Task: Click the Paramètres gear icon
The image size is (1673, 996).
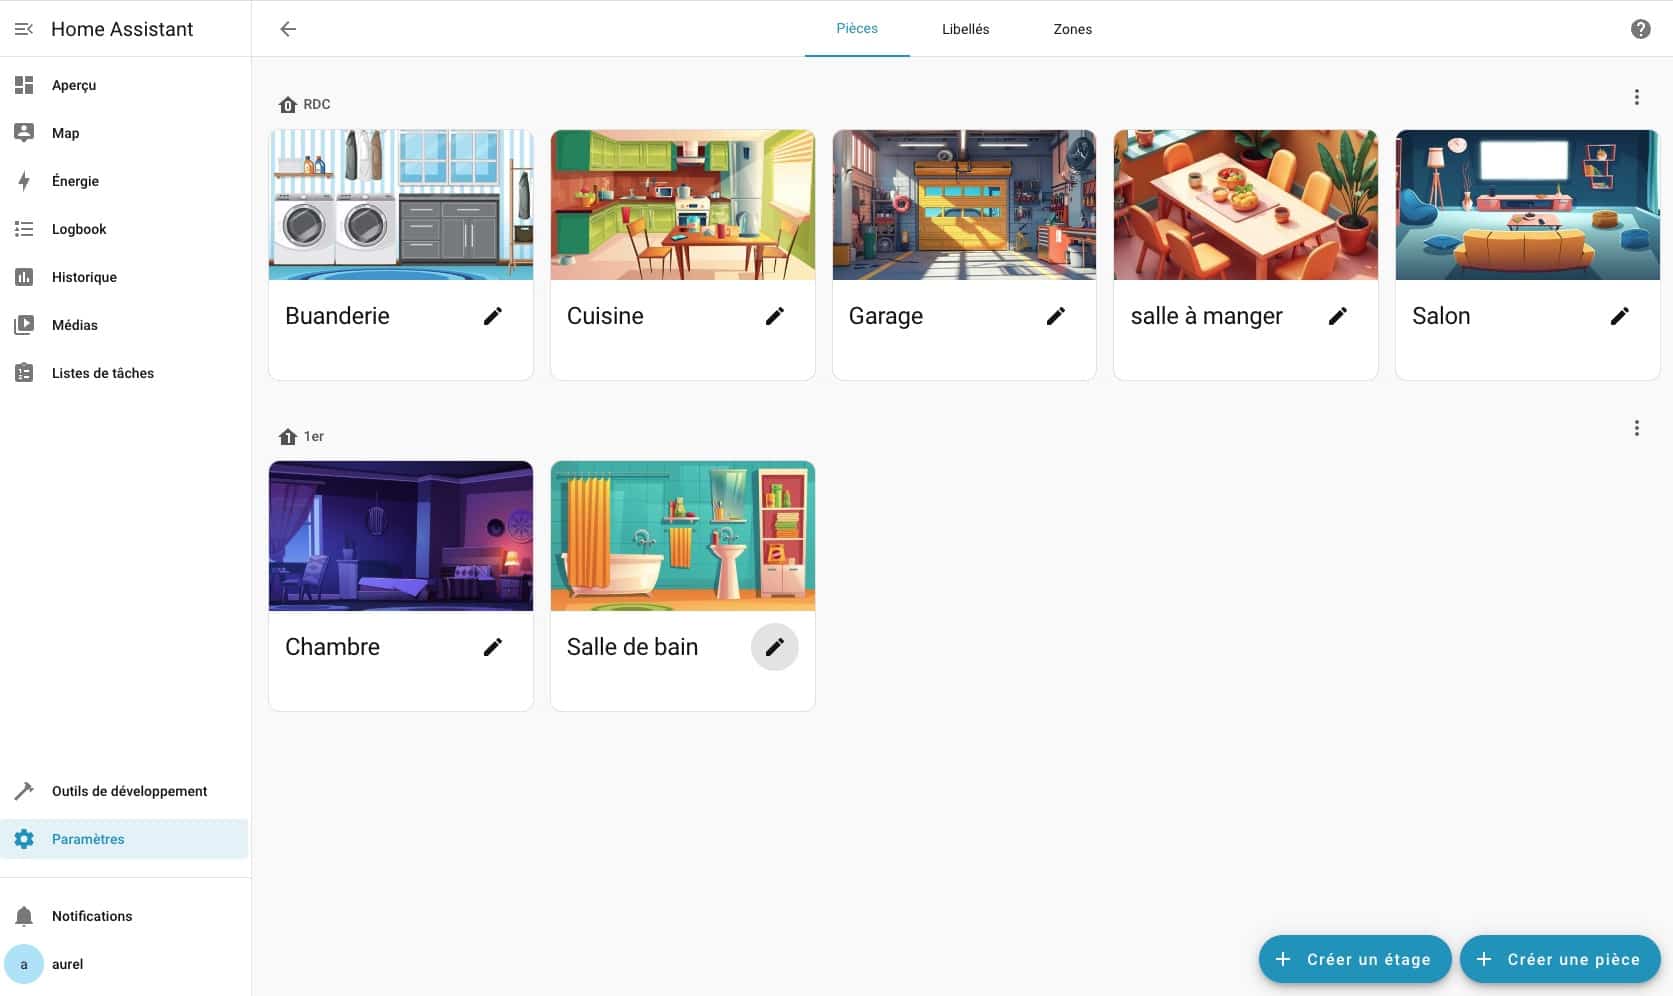Action: (24, 839)
